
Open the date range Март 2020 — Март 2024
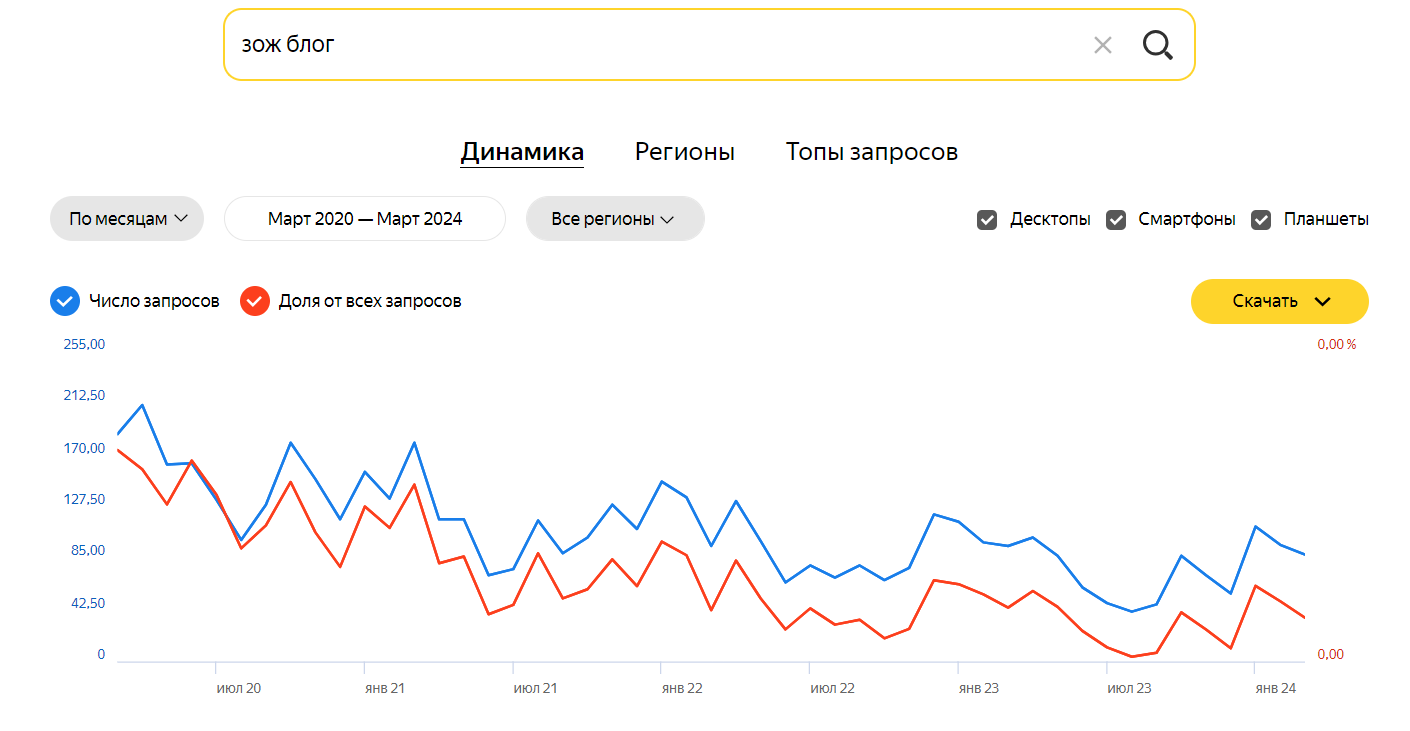[365, 218]
